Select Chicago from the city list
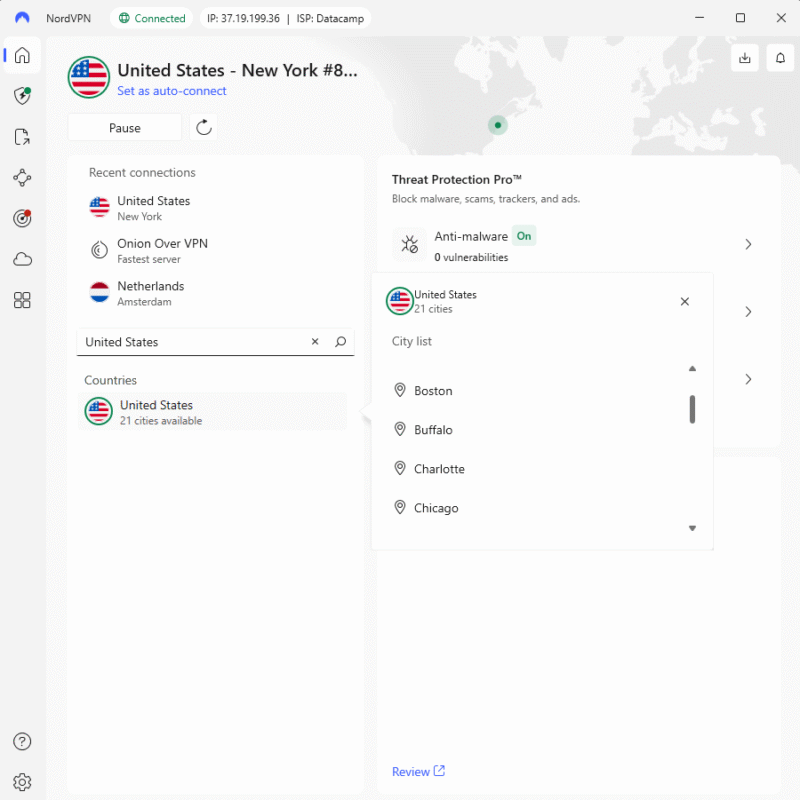800x800 pixels. (436, 508)
